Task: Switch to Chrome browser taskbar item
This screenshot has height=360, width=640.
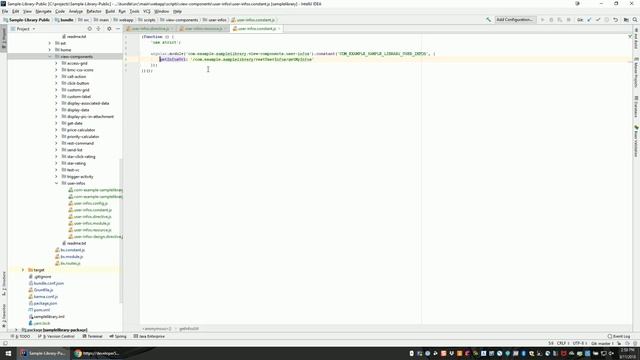Action: click(98, 353)
